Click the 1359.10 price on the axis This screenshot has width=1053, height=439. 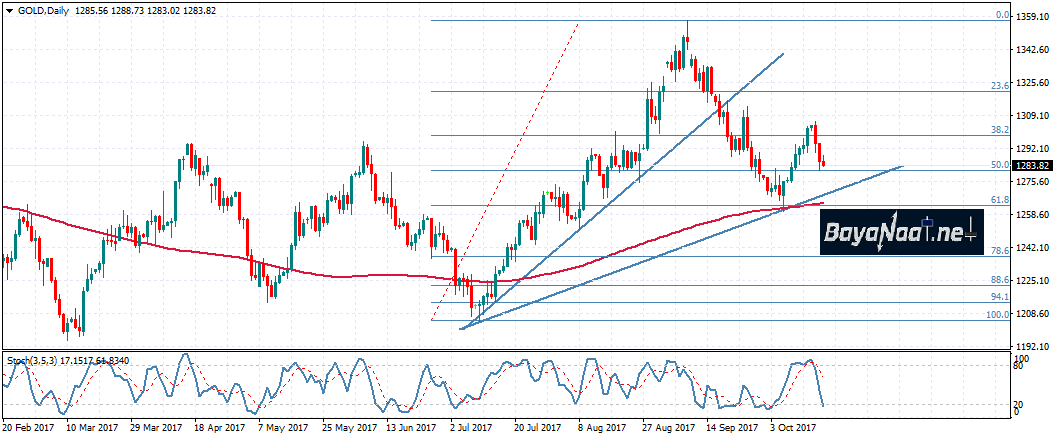coord(1031,17)
